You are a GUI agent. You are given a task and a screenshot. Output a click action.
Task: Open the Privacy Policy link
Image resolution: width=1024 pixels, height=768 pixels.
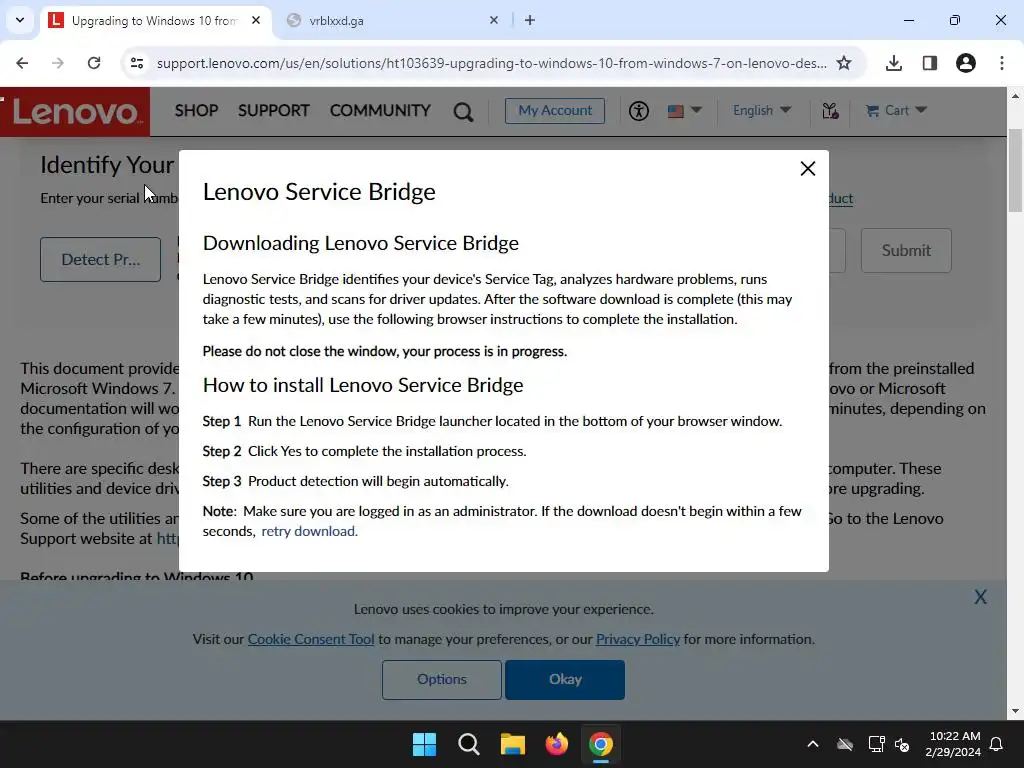pyautogui.click(x=637, y=639)
